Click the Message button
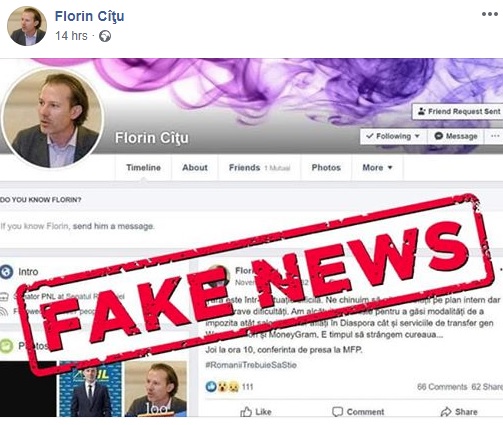This screenshot has height=425, width=503. (456, 136)
